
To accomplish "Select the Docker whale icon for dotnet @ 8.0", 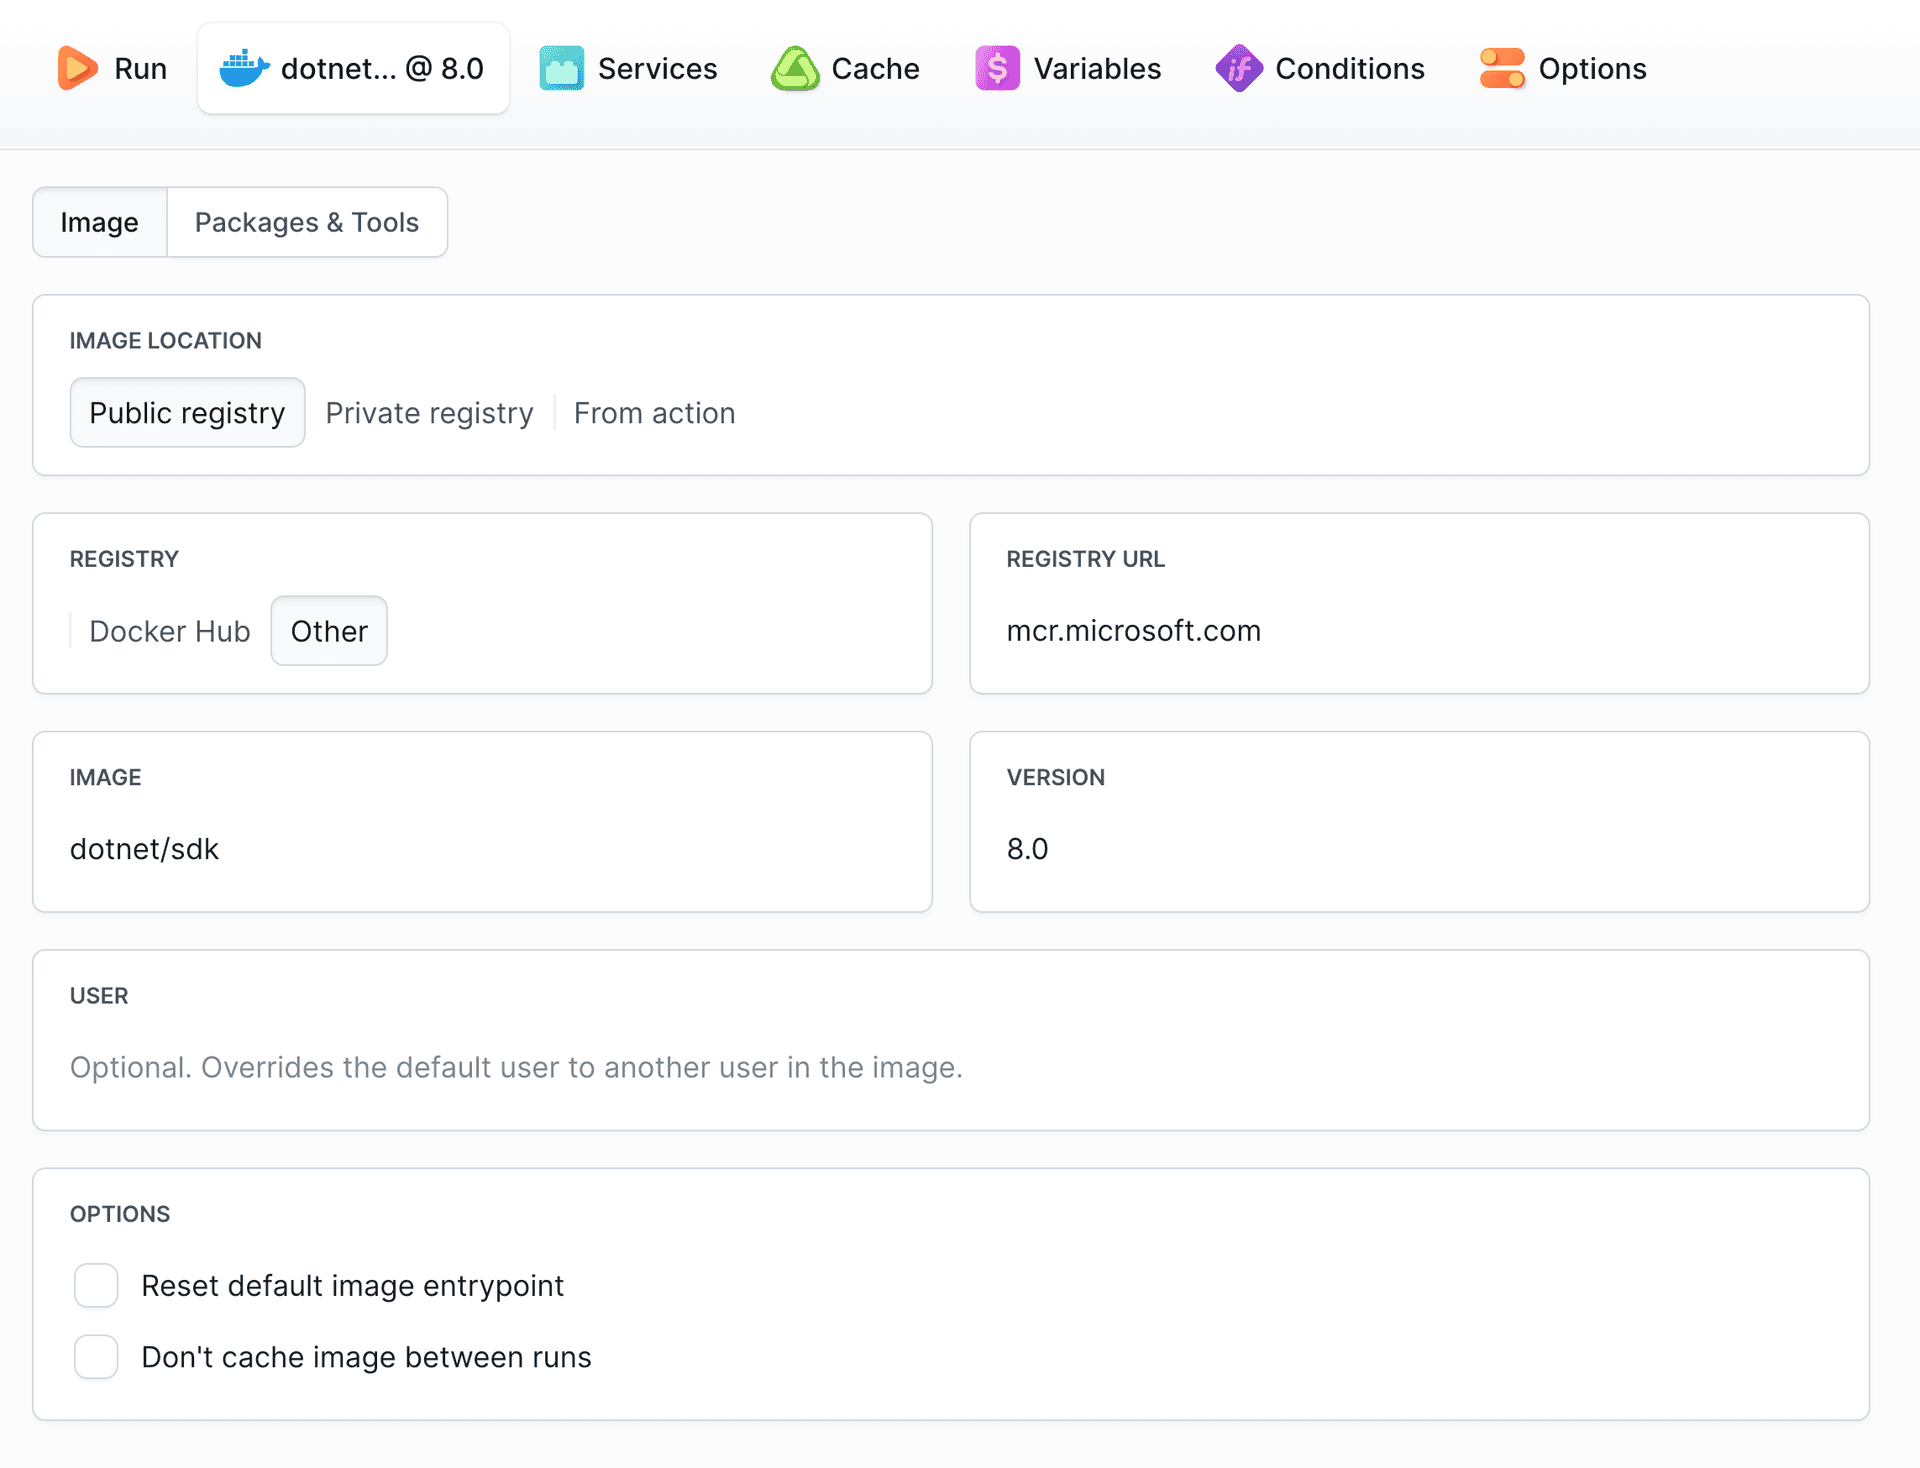I will (244, 68).
